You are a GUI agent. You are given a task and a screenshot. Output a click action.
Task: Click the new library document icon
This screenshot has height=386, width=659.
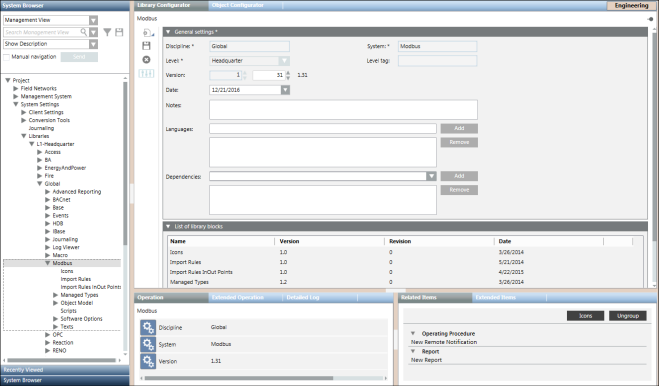click(148, 32)
